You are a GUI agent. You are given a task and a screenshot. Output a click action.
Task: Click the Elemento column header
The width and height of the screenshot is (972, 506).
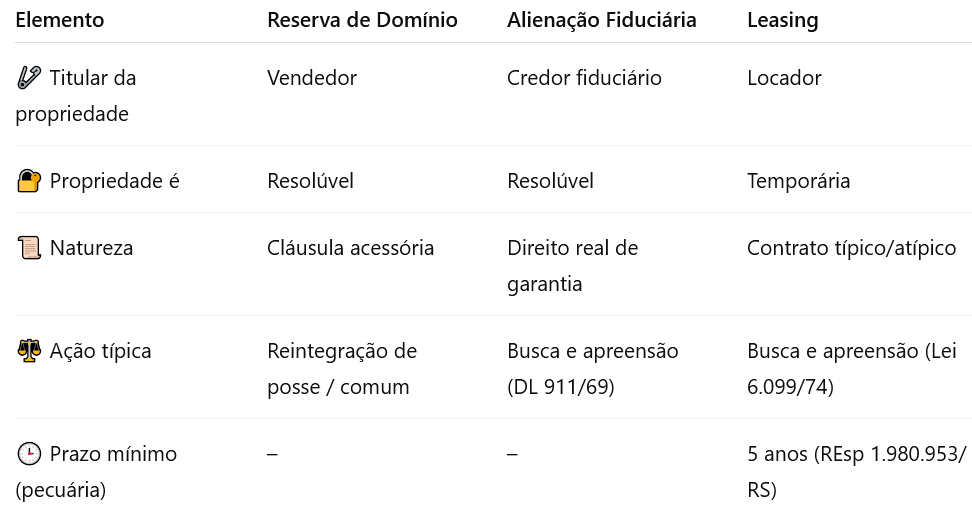coord(60,20)
